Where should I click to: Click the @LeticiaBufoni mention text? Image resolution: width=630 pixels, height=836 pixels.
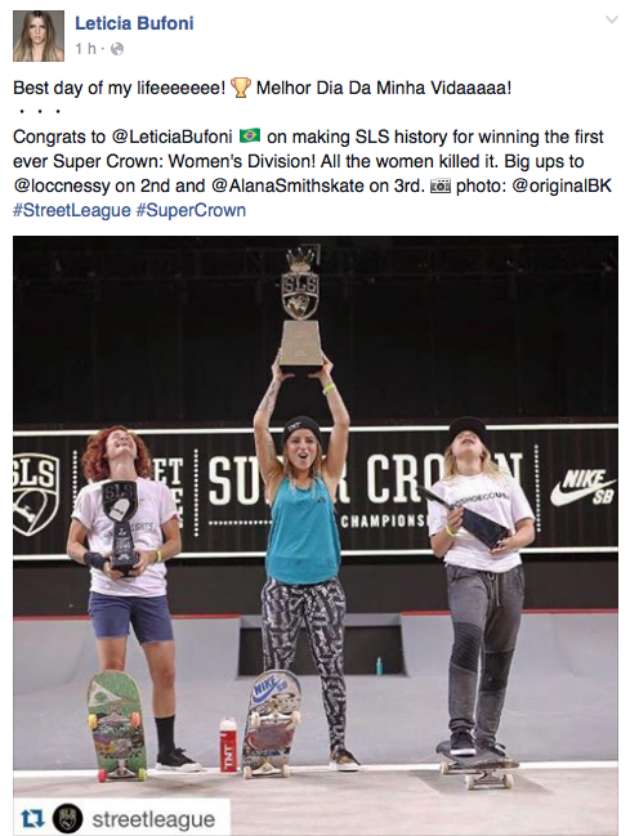tap(172, 137)
